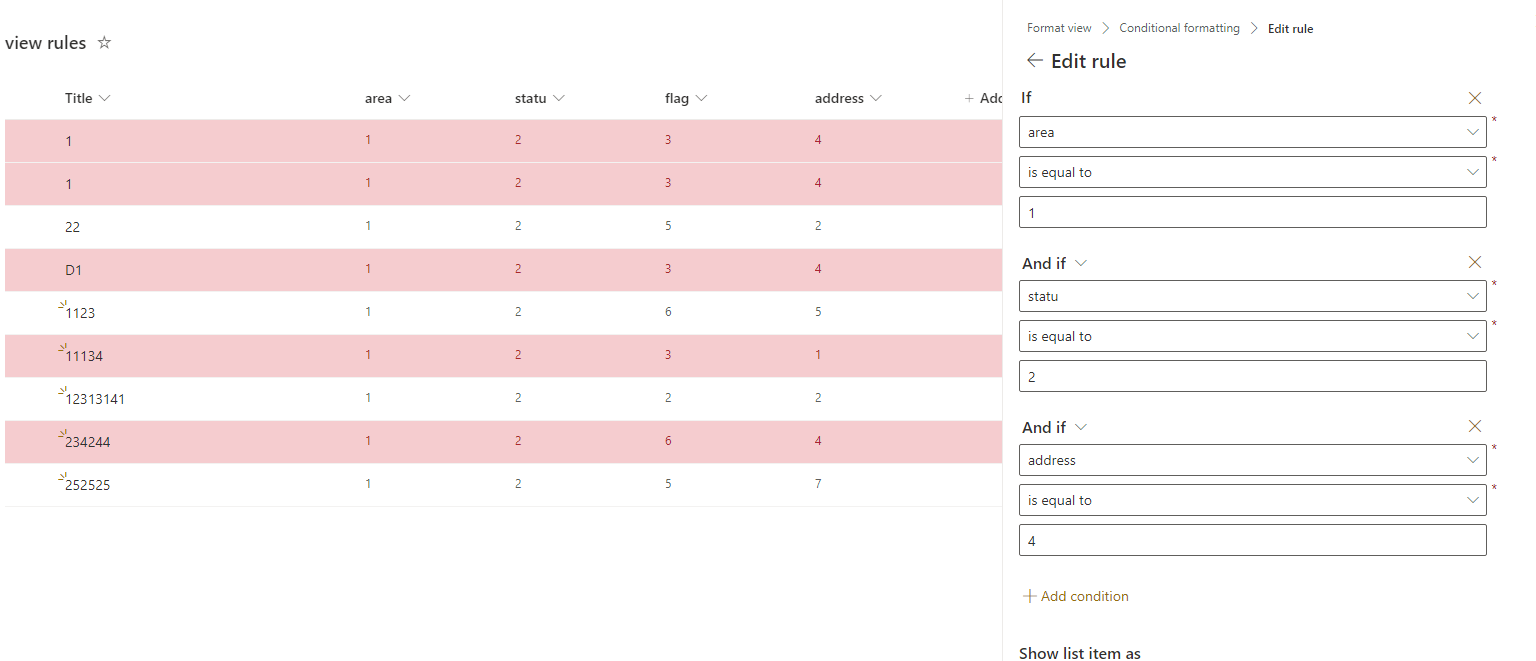Open area column header menu
This screenshot has width=1536, height=661.
coord(388,98)
